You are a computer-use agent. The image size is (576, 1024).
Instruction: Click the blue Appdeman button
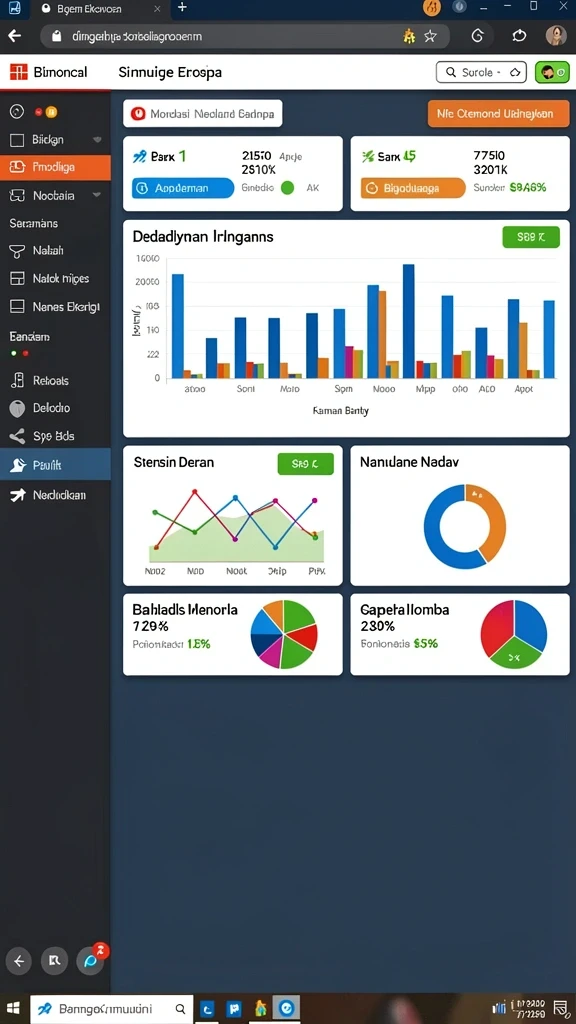click(182, 188)
